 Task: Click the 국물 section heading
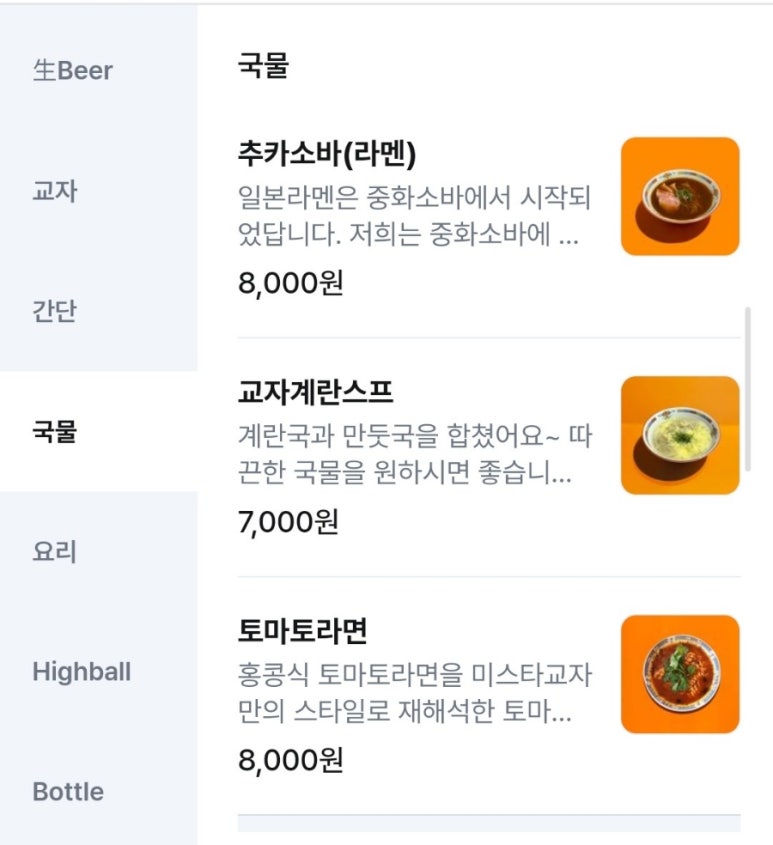point(263,66)
